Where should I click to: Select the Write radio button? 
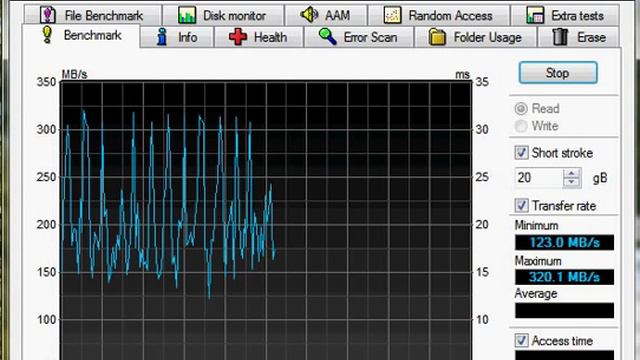521,126
